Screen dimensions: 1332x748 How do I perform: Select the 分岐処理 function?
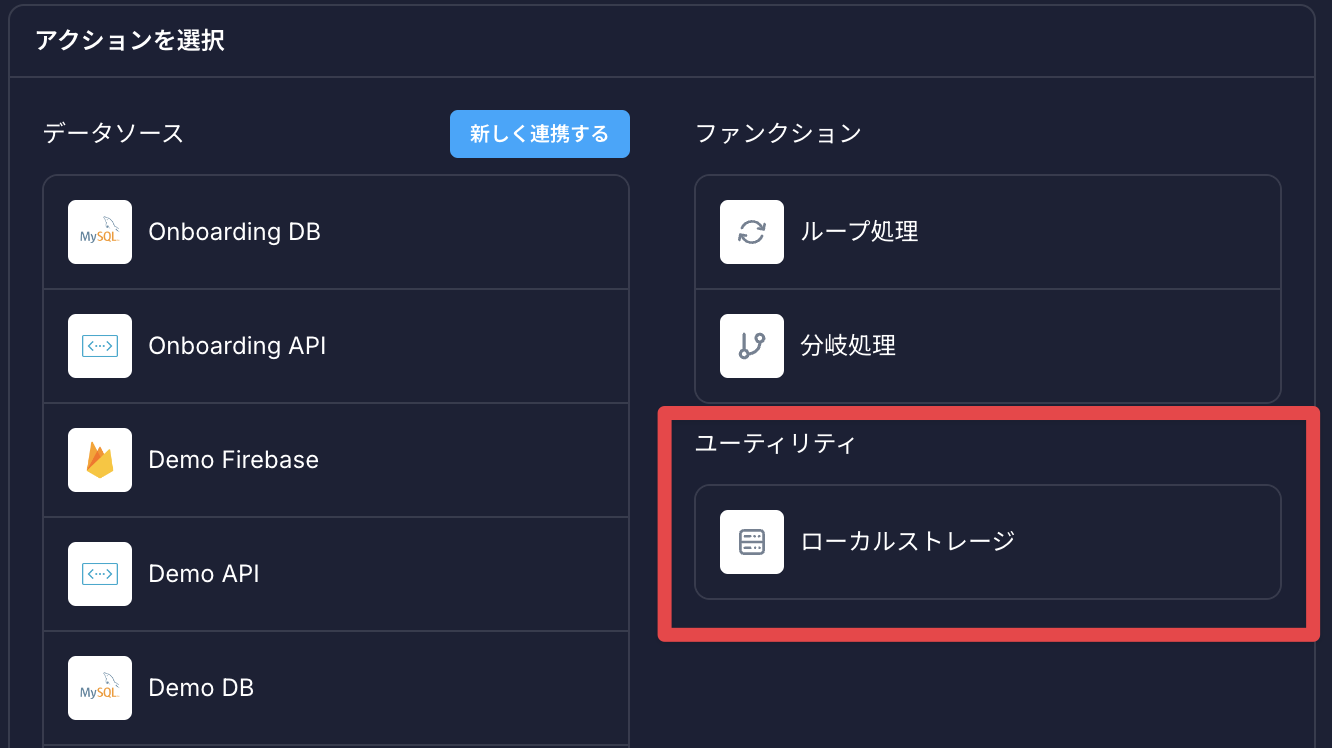[x=988, y=346]
